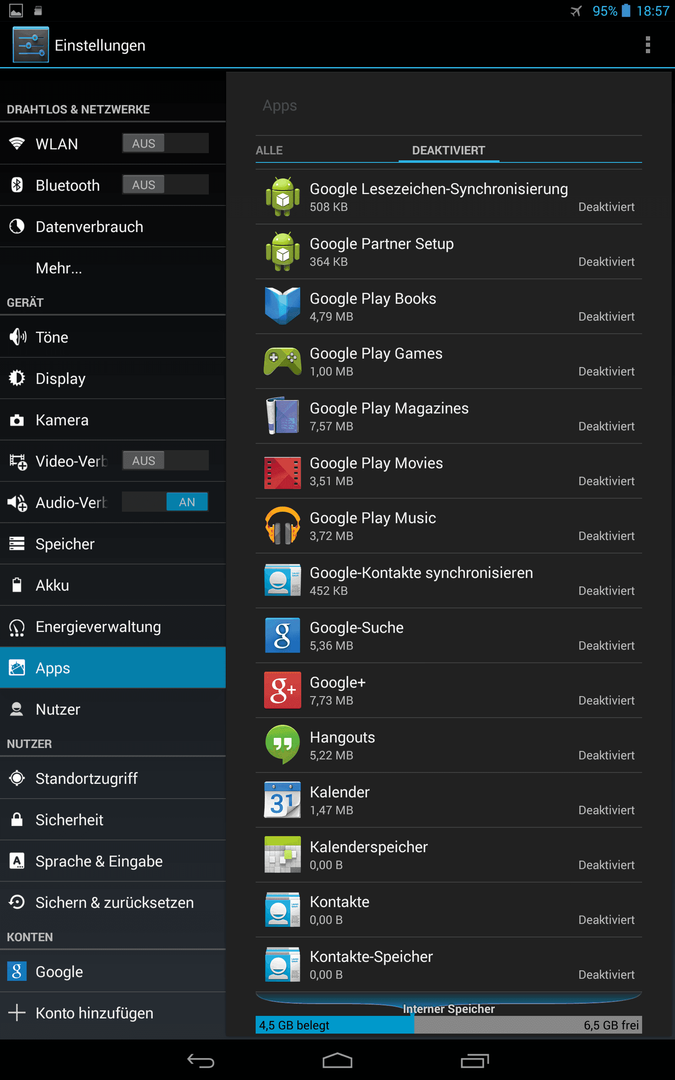Image resolution: width=675 pixels, height=1080 pixels.
Task: Toggle the Video-Verbesserung switch
Action: [x=165, y=461]
